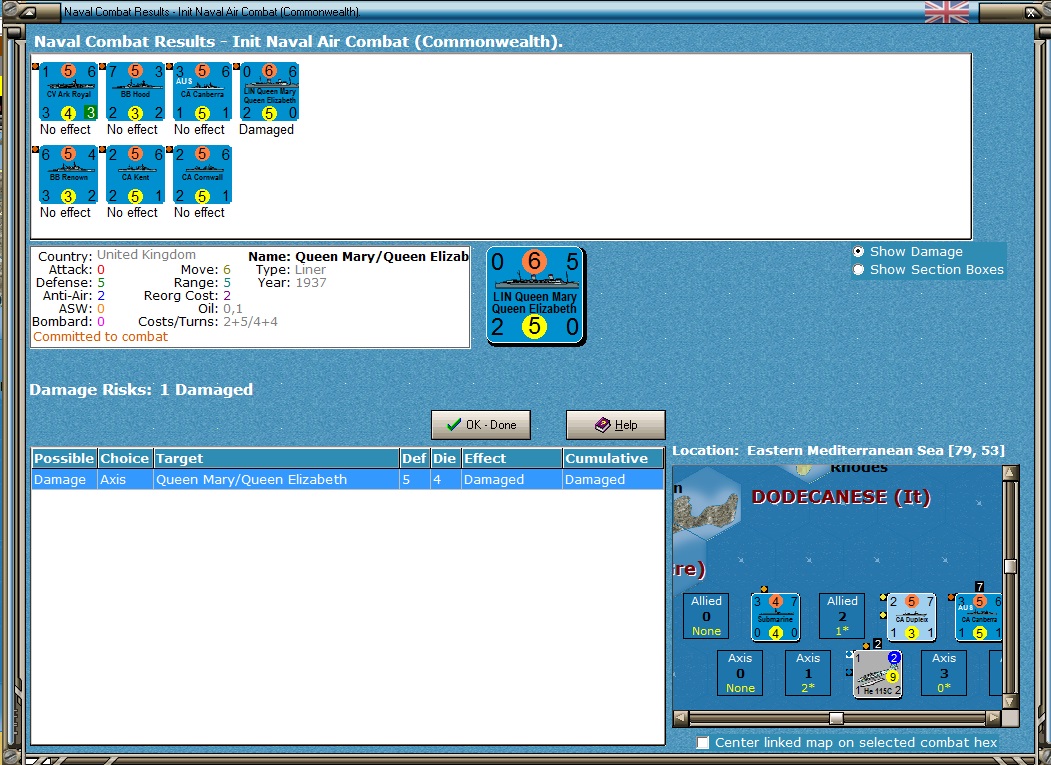Enable Center linked map on selected combat hex
1051x765 pixels.
tap(702, 742)
